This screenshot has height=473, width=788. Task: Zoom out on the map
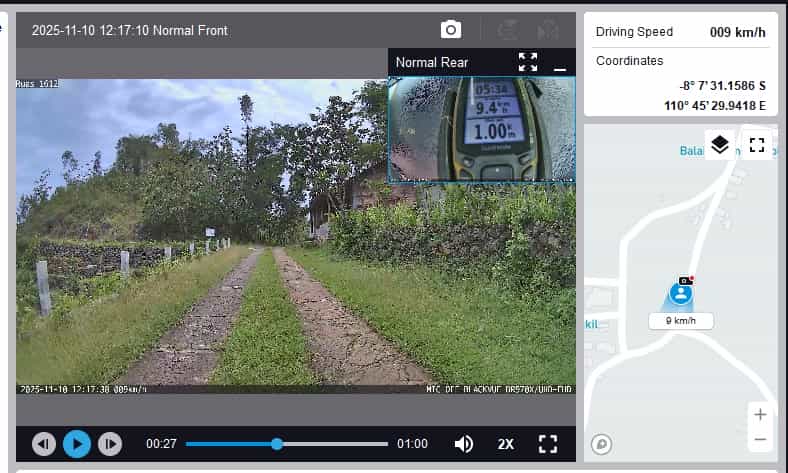pos(760,439)
